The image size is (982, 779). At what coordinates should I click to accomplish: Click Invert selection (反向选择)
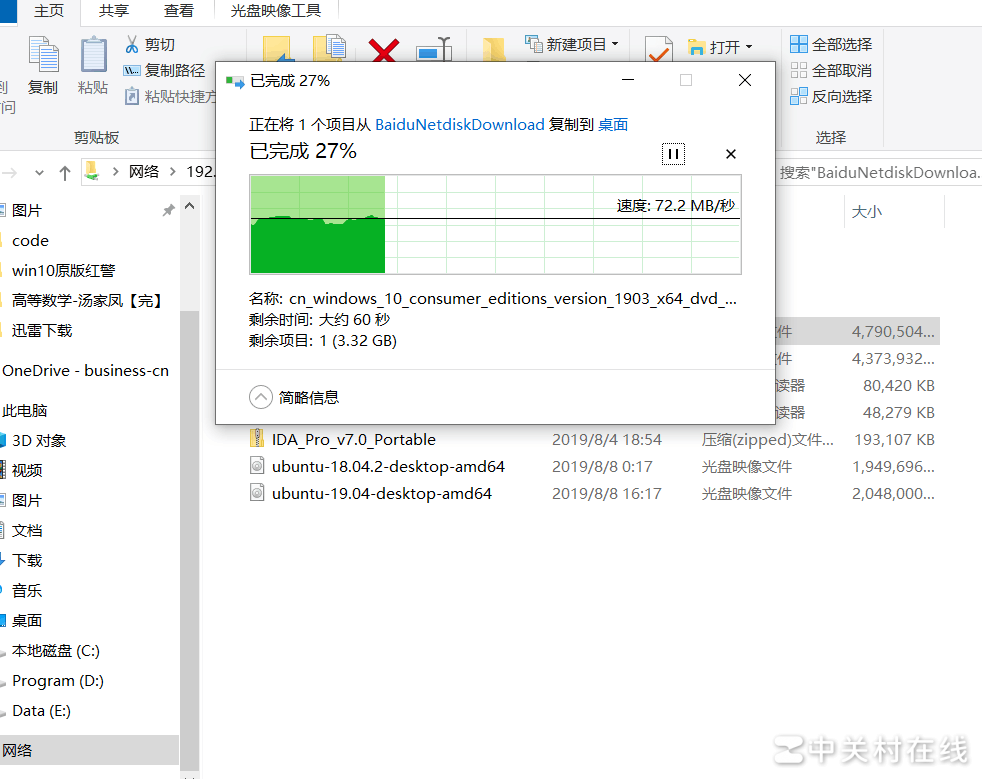pyautogui.click(x=831, y=97)
